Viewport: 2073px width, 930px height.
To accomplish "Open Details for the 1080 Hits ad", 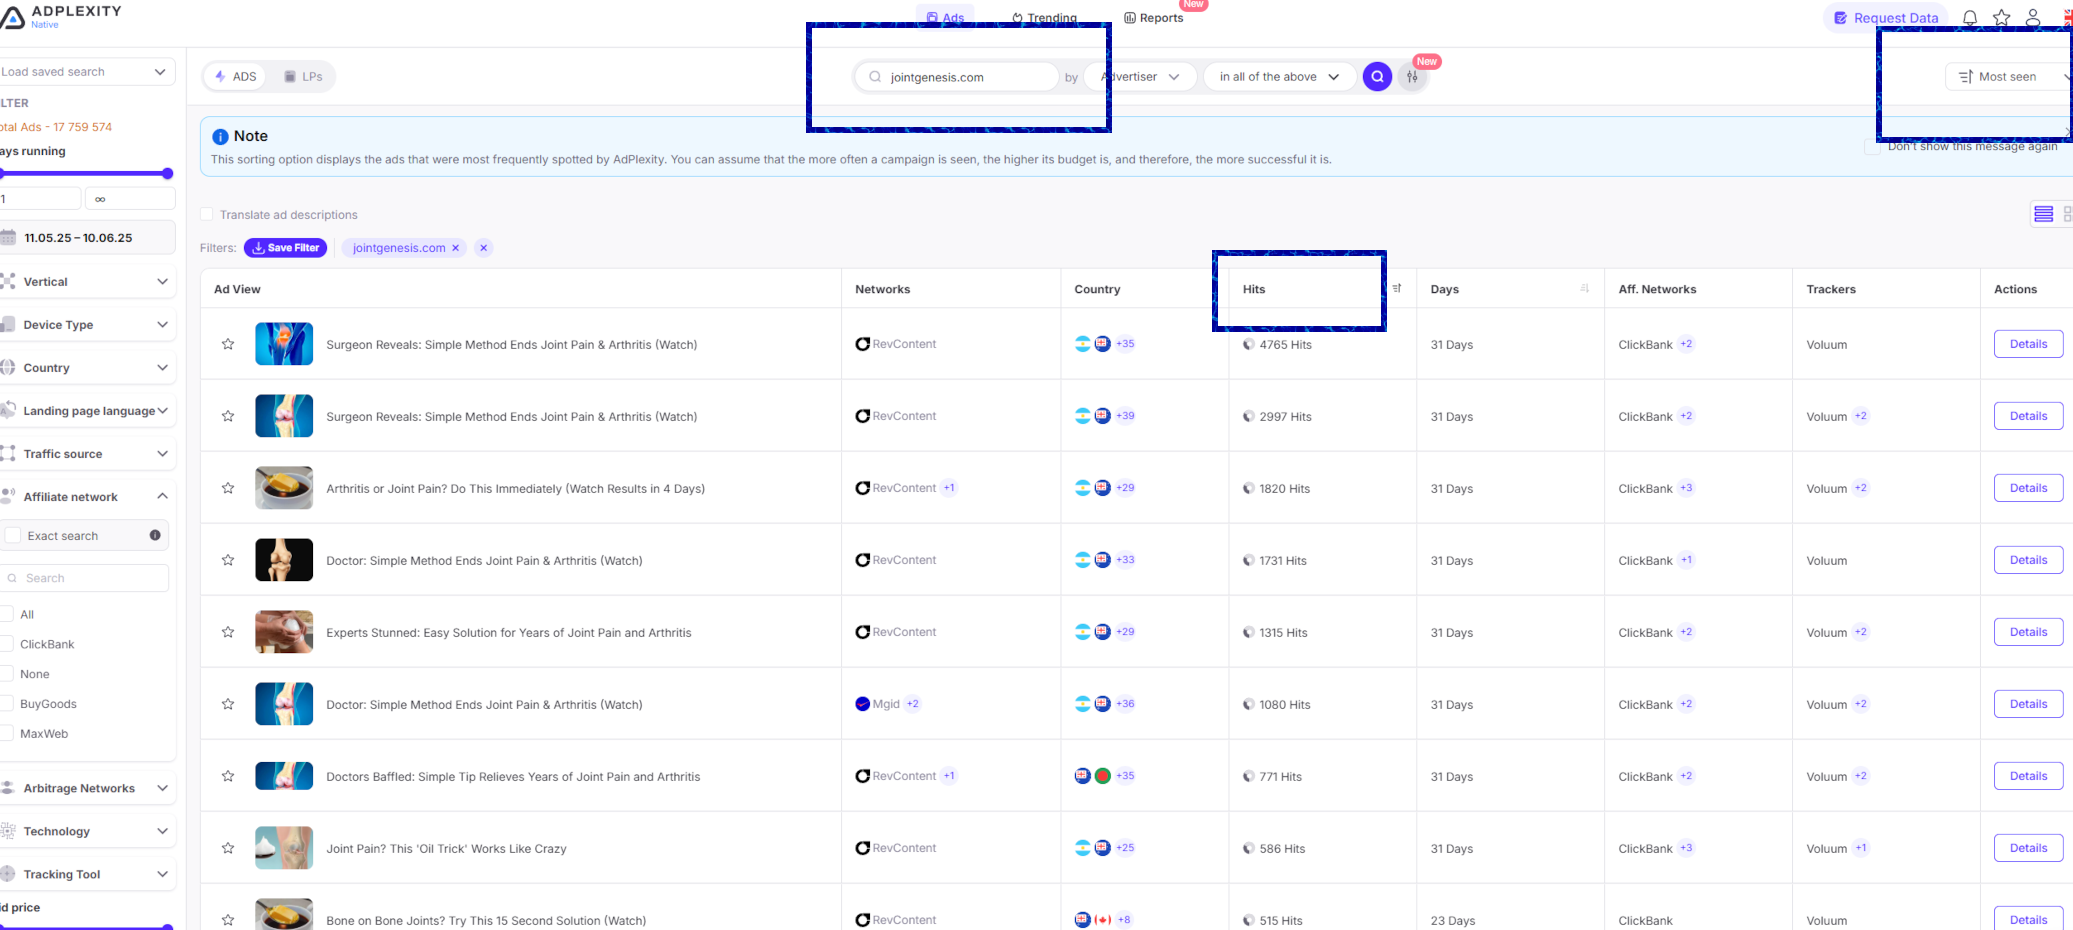I will click(x=2028, y=704).
